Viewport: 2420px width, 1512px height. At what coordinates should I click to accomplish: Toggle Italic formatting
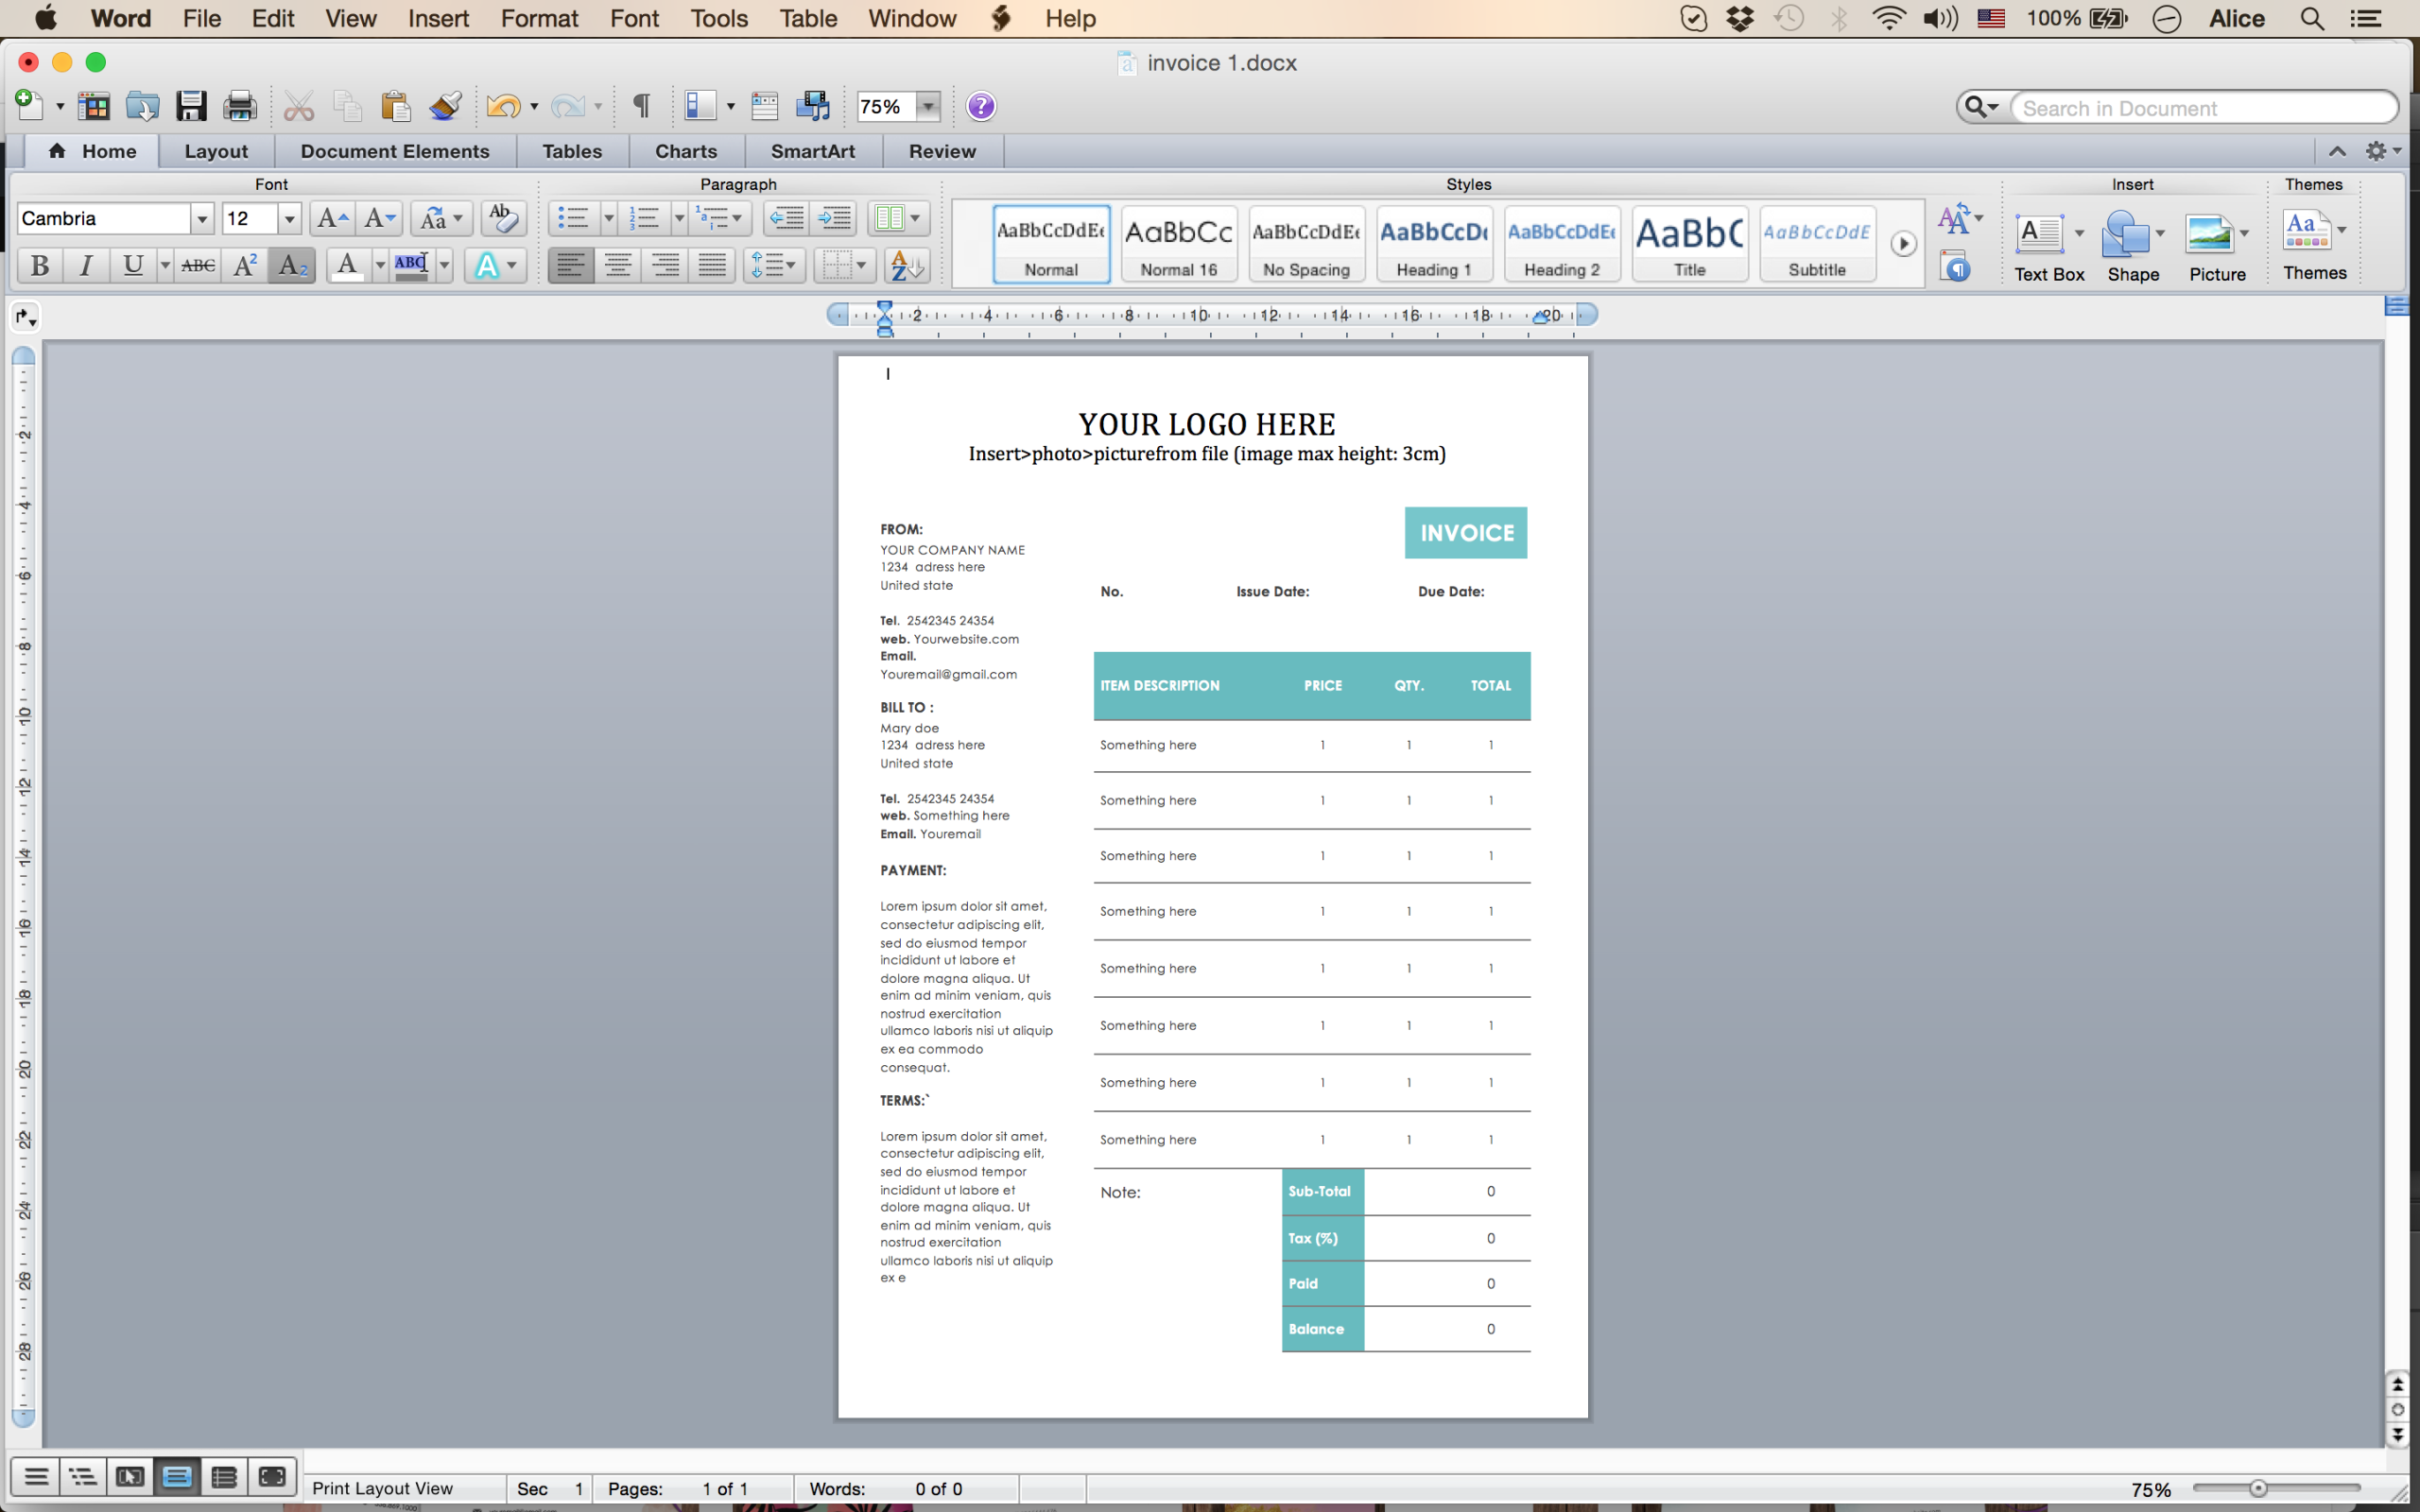point(86,265)
